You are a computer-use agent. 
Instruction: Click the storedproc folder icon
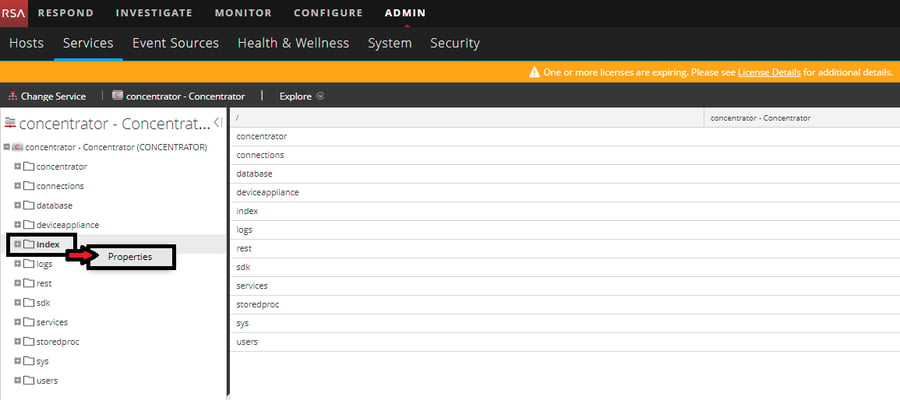(x=29, y=342)
